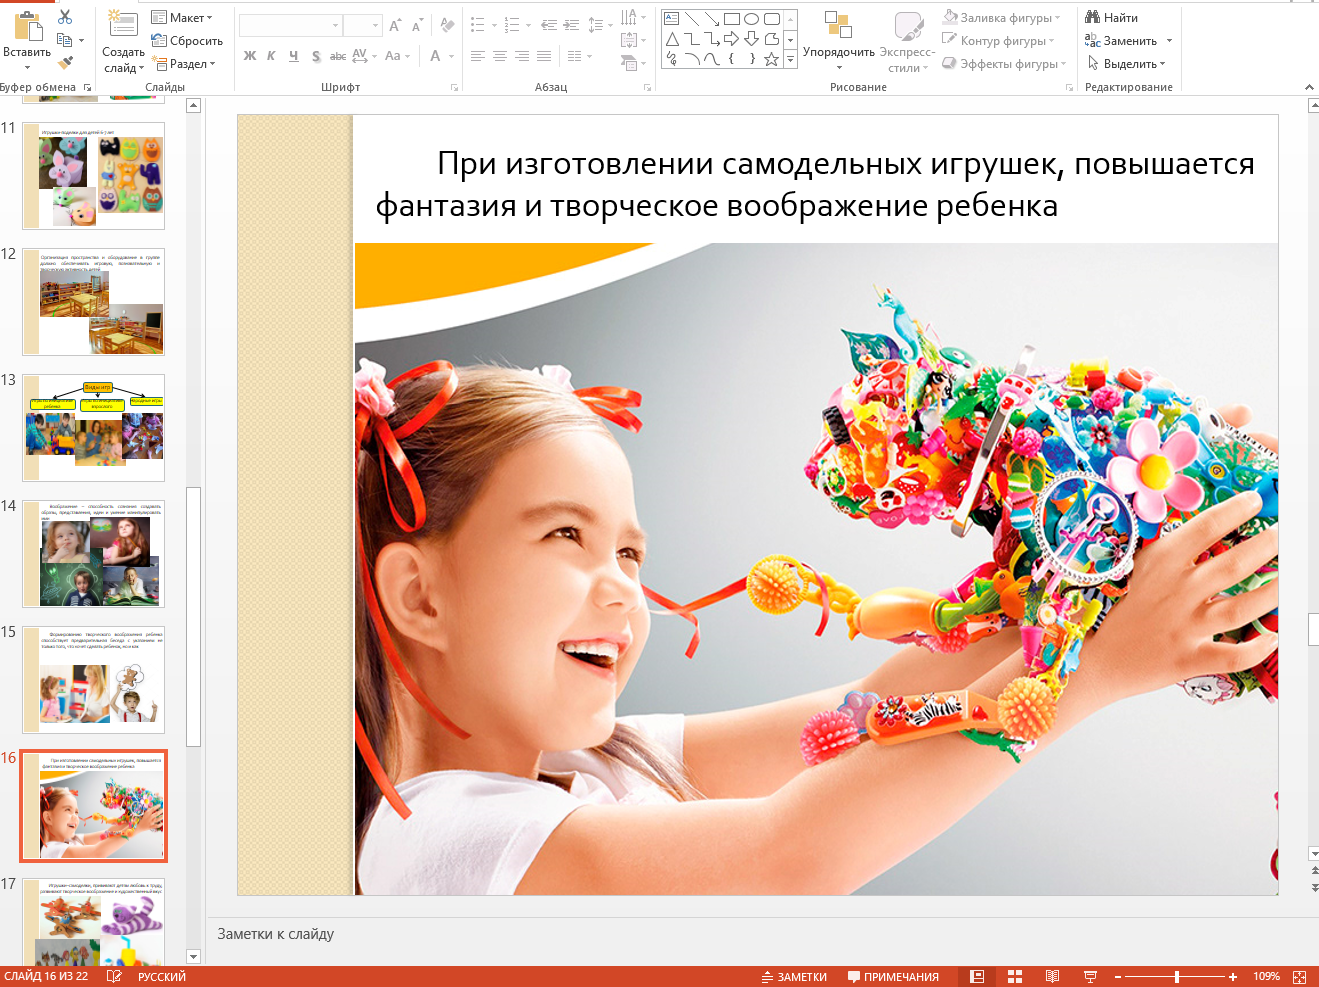Viewport: 1319px width, 987px height.
Task: Choose the diagonal arrow line shape
Action: (711, 18)
